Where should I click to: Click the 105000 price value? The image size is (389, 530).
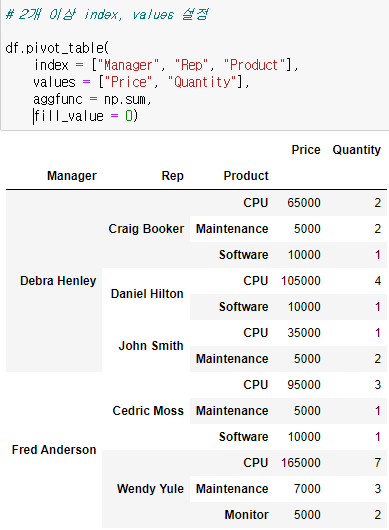(301, 281)
